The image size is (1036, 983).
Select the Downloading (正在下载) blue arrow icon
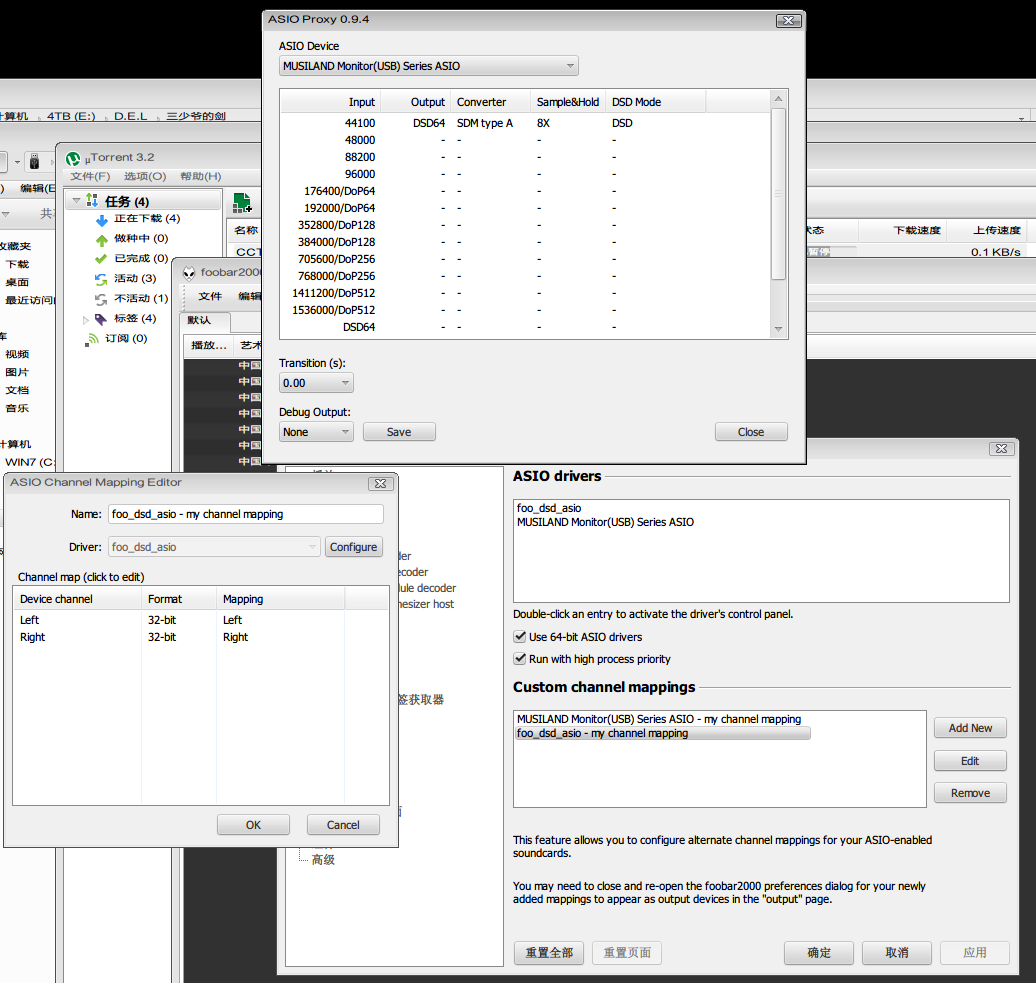pos(101,219)
